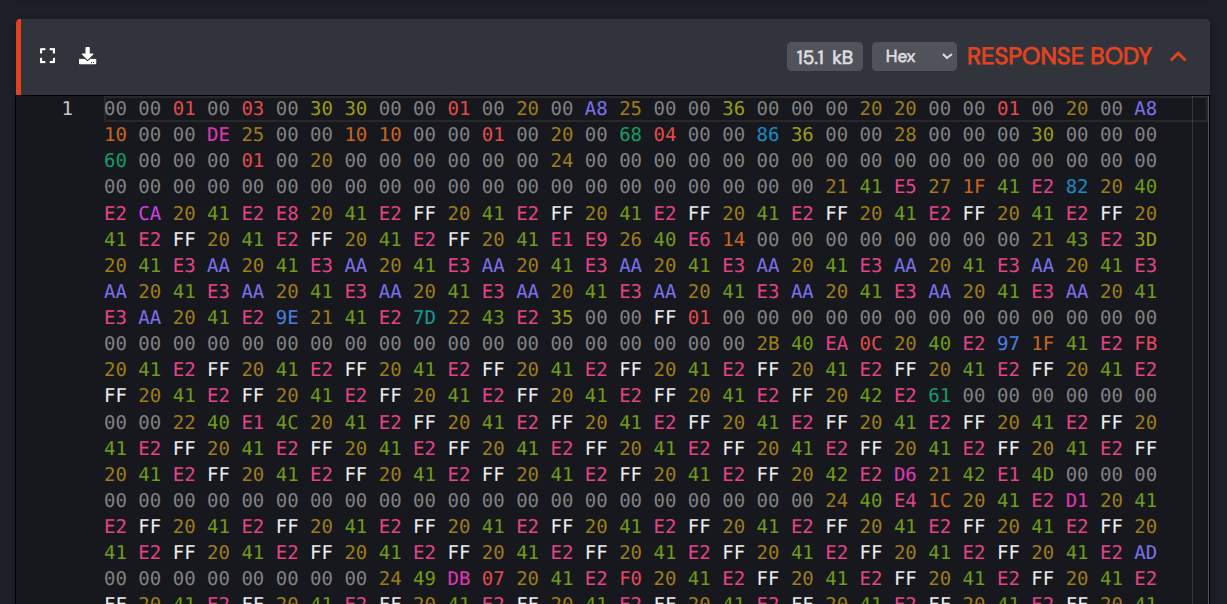Click the purple AD byte
This screenshot has width=1227, height=604.
1145,552
